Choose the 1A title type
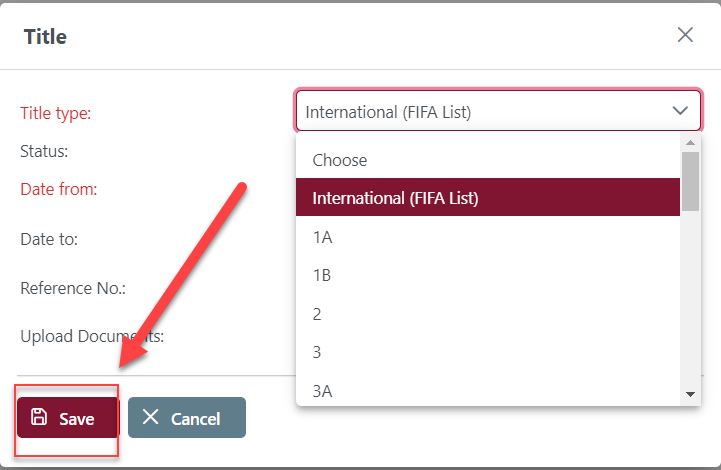The width and height of the screenshot is (721, 470). click(x=488, y=237)
